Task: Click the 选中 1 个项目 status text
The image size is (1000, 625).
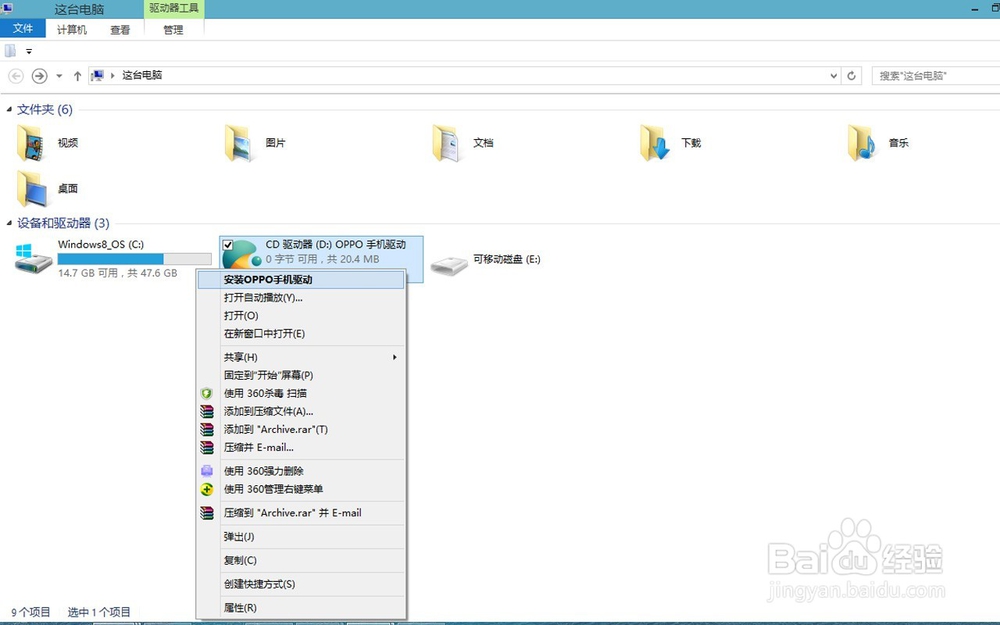Action: (99, 612)
